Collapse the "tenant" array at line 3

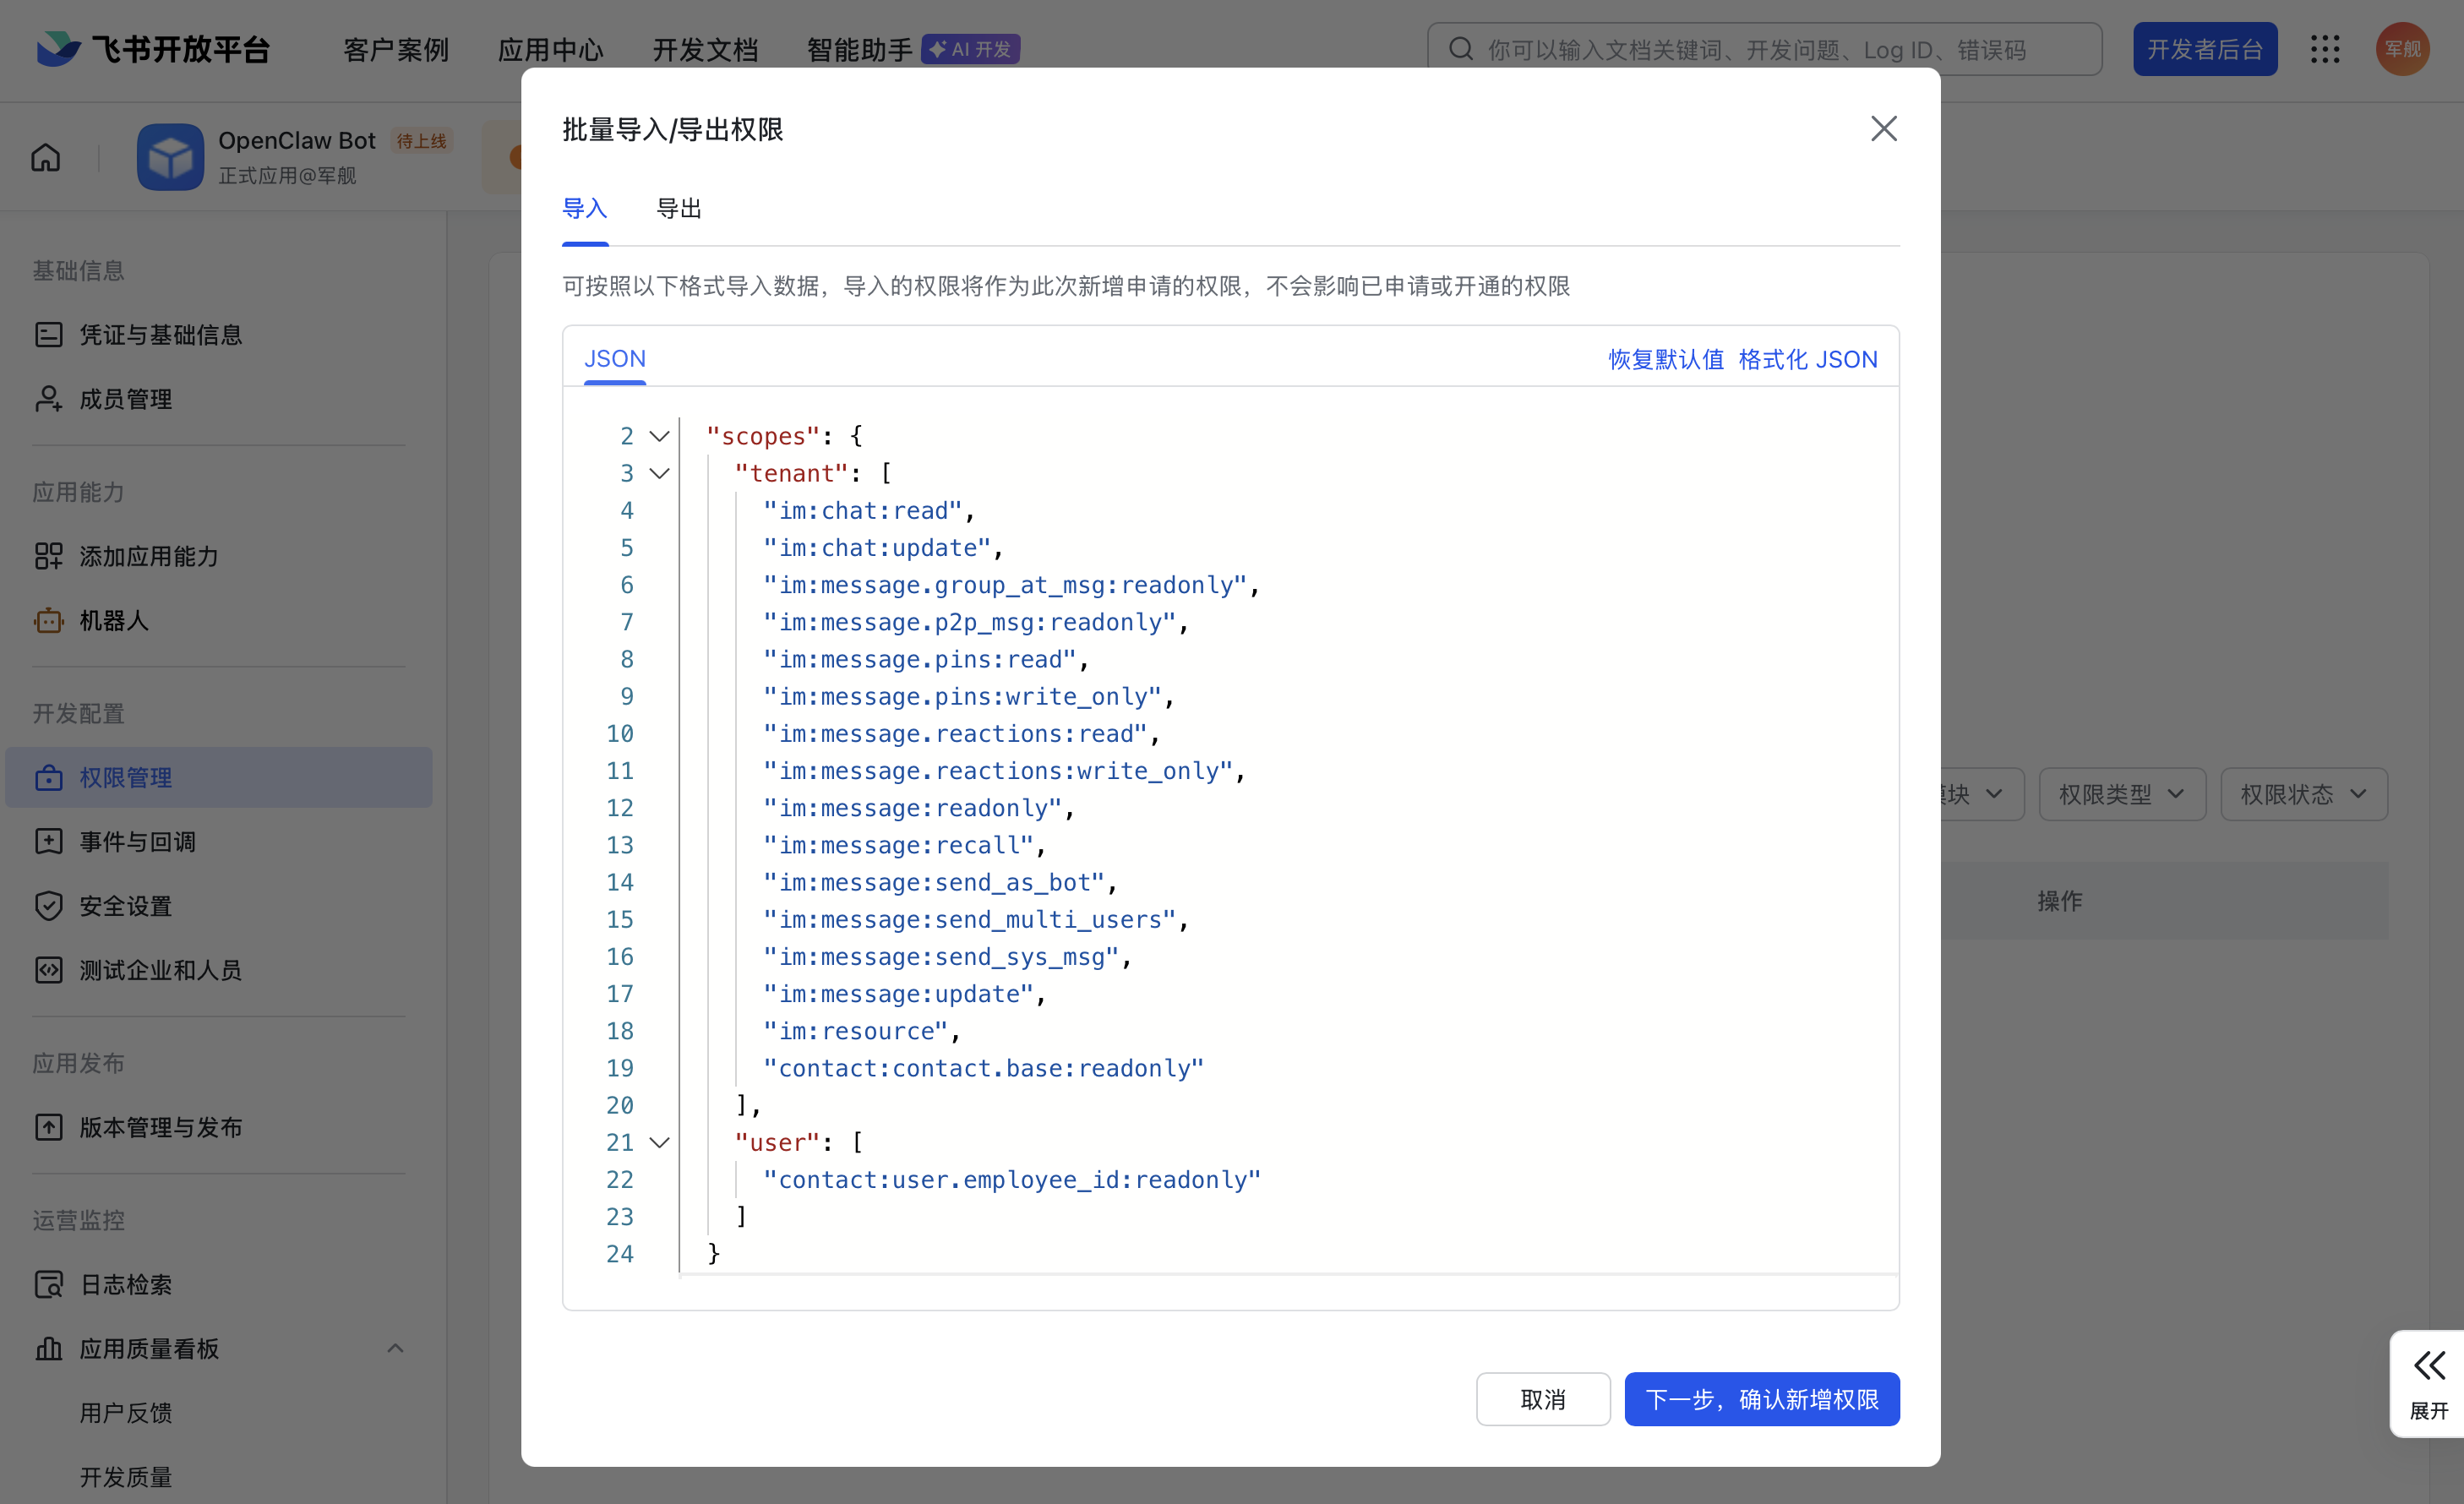pyautogui.click(x=659, y=473)
